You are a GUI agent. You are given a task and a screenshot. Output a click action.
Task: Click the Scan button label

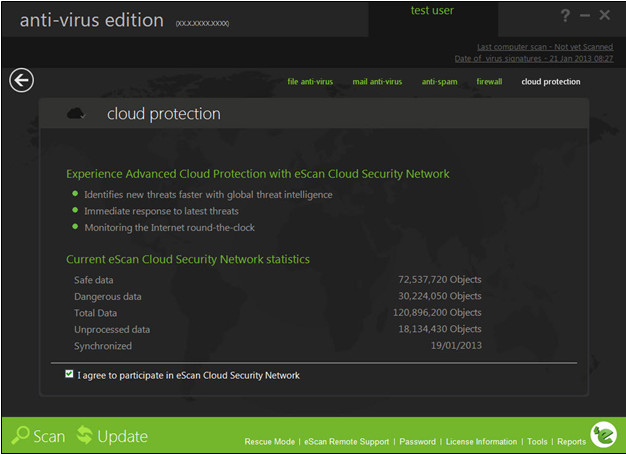[49, 436]
